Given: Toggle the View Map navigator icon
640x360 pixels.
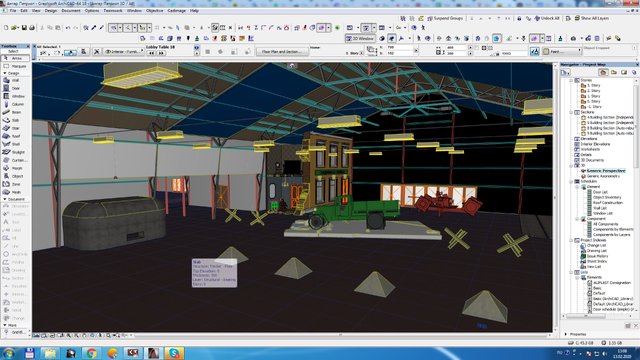Looking at the screenshot, I should (x=613, y=72).
